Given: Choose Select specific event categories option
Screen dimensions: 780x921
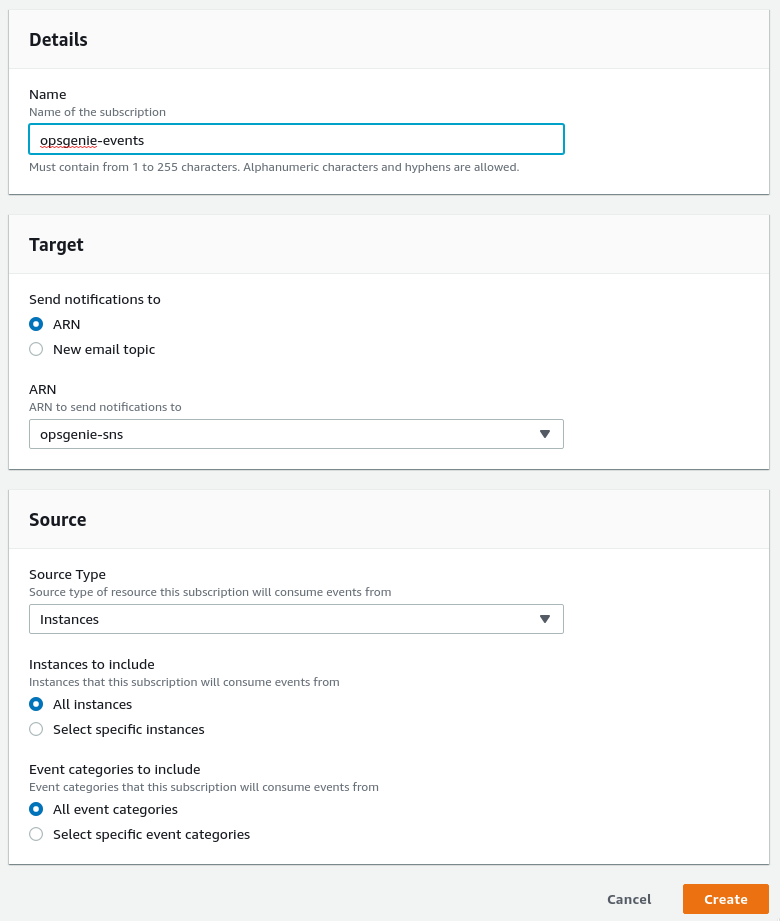Looking at the screenshot, I should tap(36, 835).
